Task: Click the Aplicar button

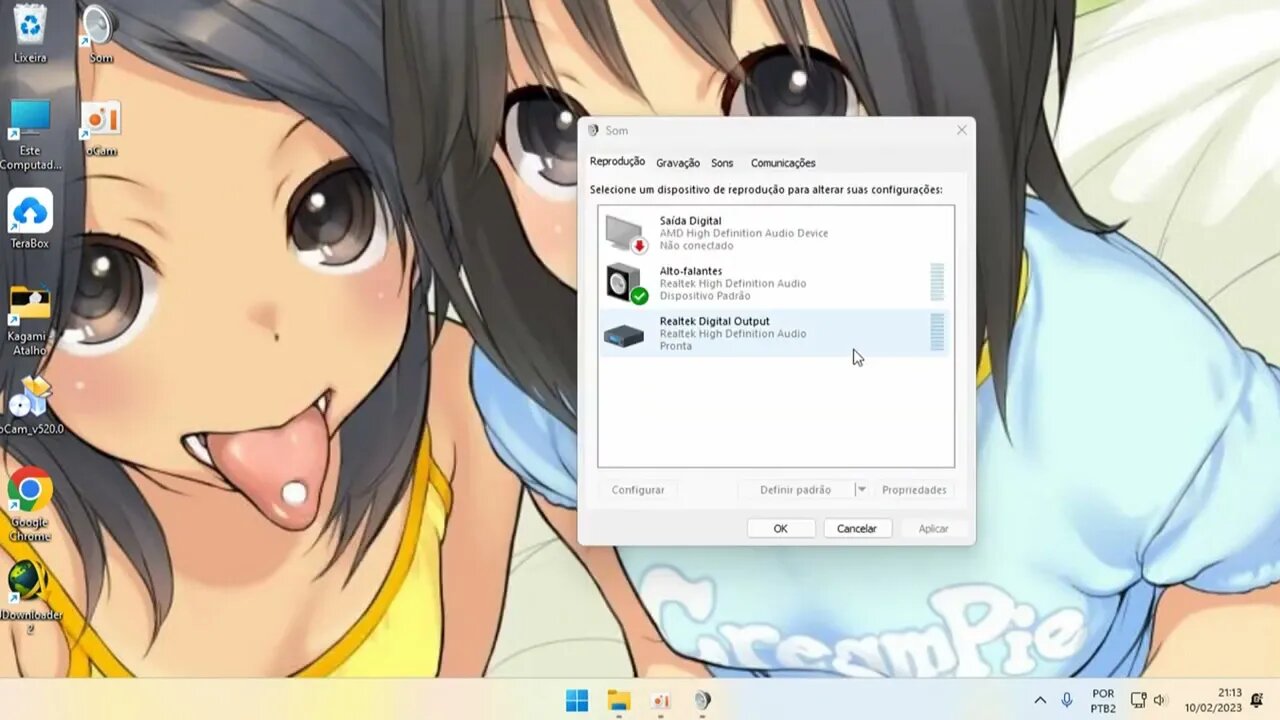Action: 933,528
